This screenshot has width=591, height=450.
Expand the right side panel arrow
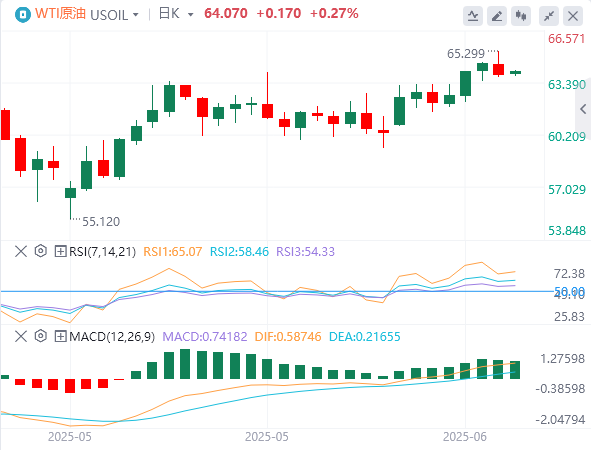point(583,109)
